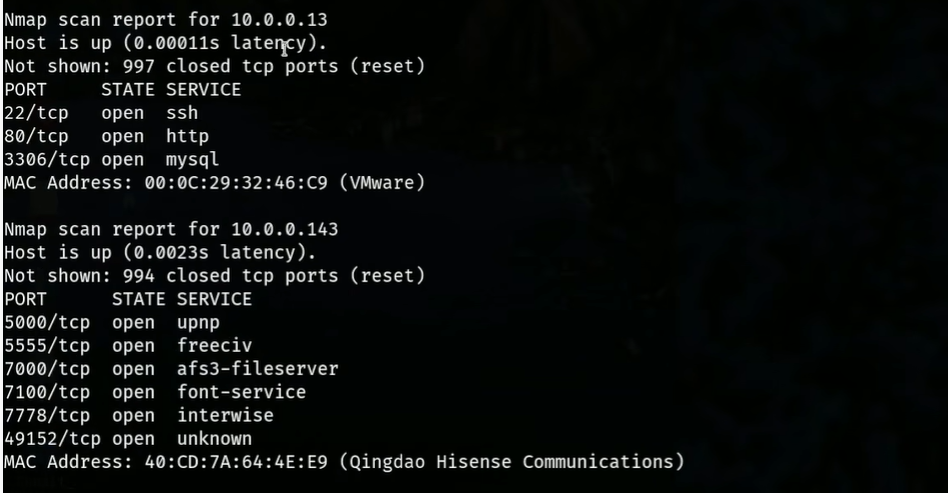Click the ssh service name
Image resolution: width=948 pixels, height=493 pixels.
click(x=183, y=113)
